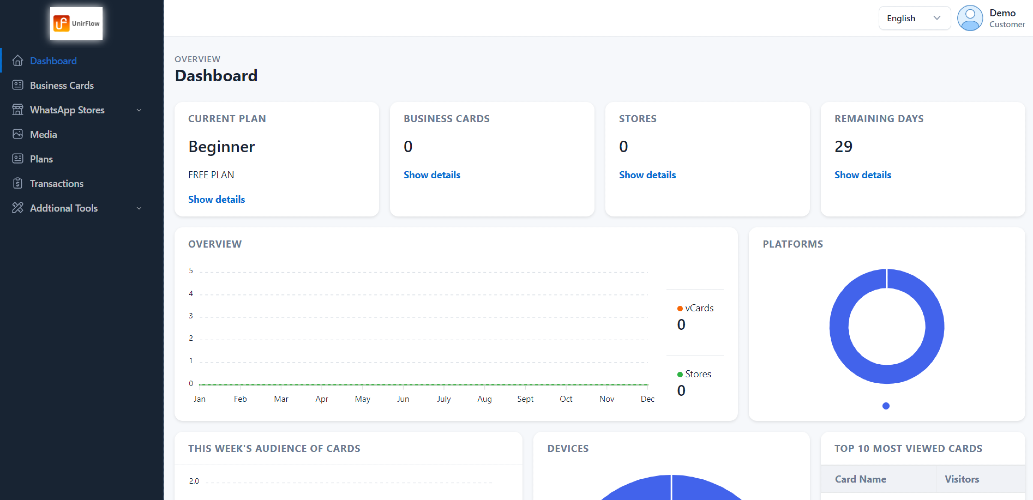
Task: Click the Plans sidebar icon
Action: (18, 159)
